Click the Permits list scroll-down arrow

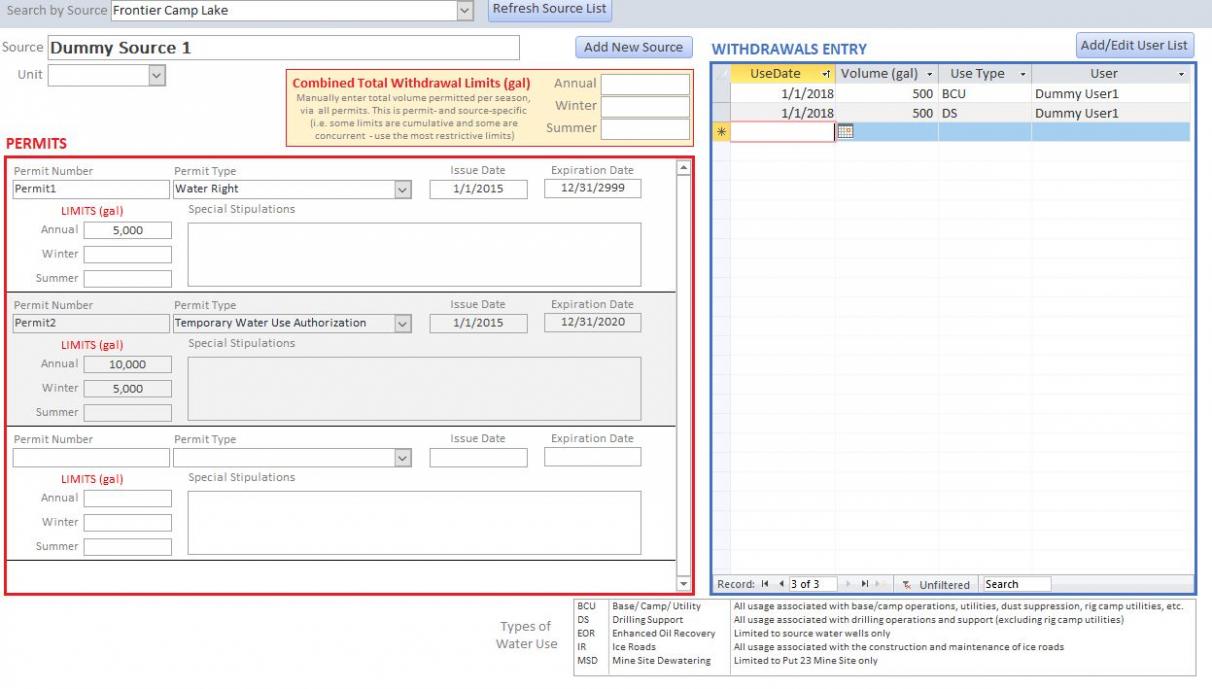[684, 583]
